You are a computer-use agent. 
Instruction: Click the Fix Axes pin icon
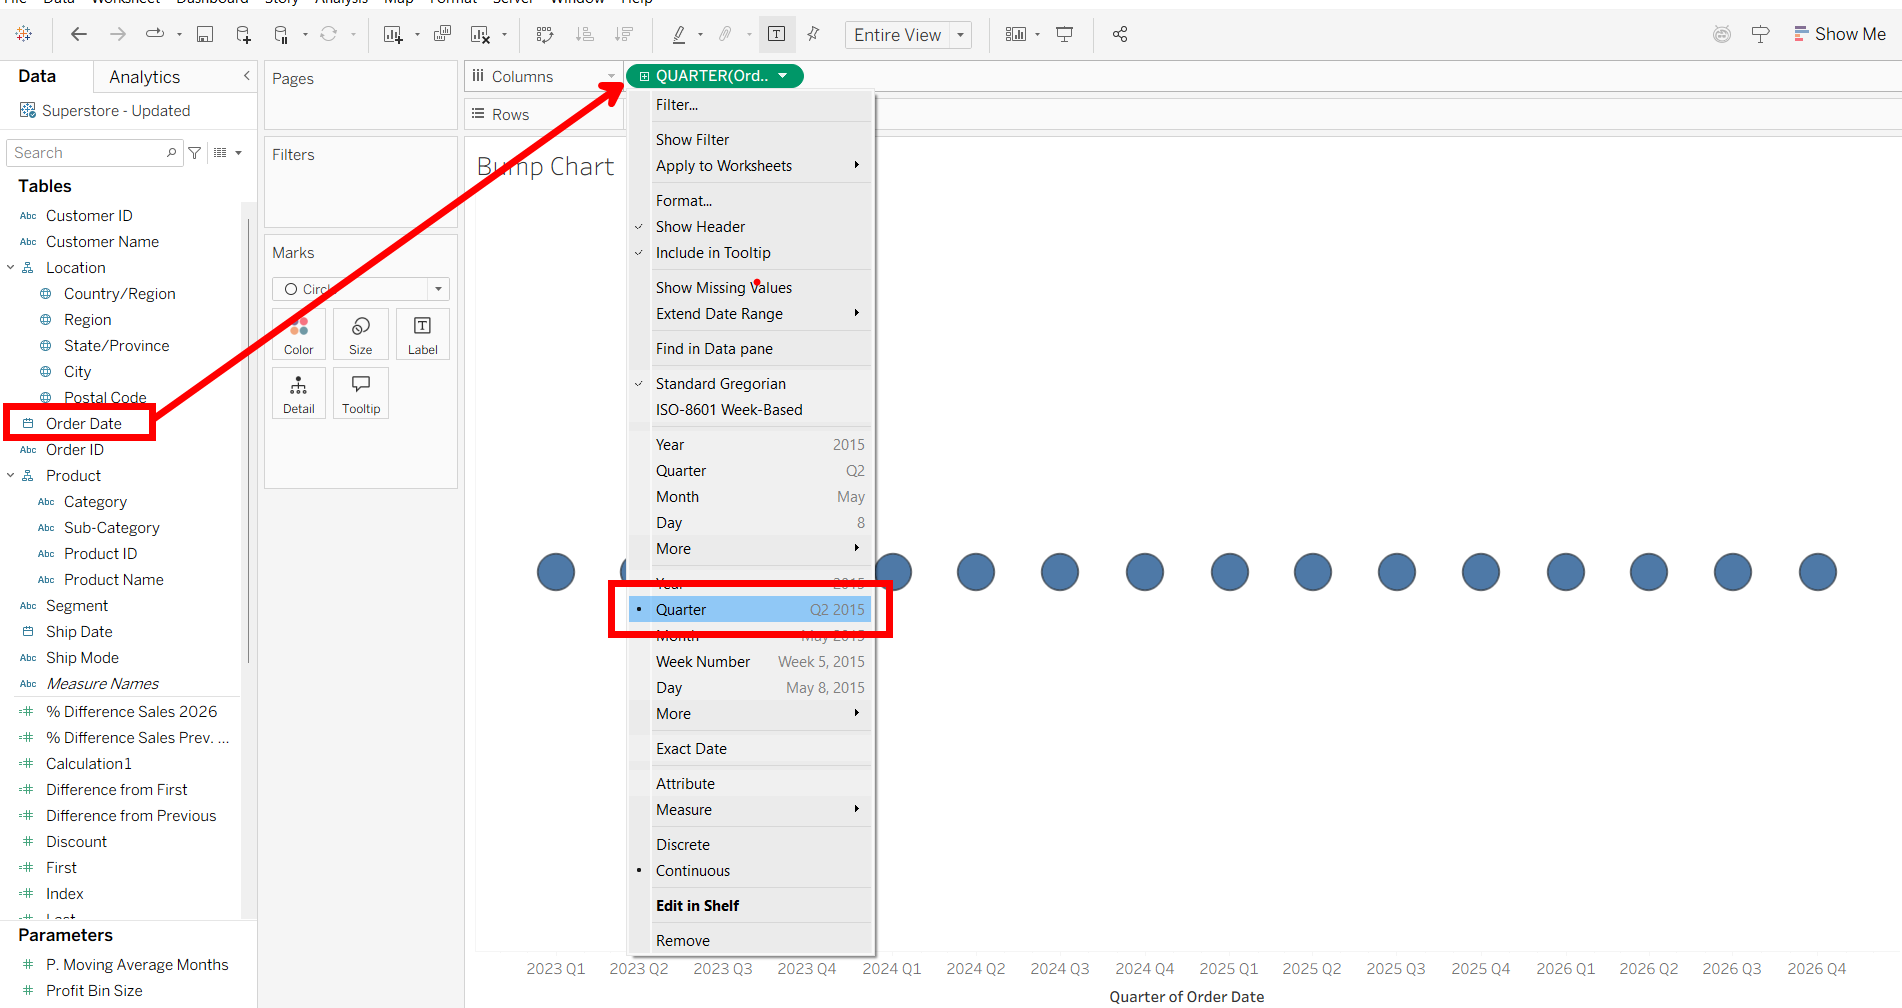(813, 34)
